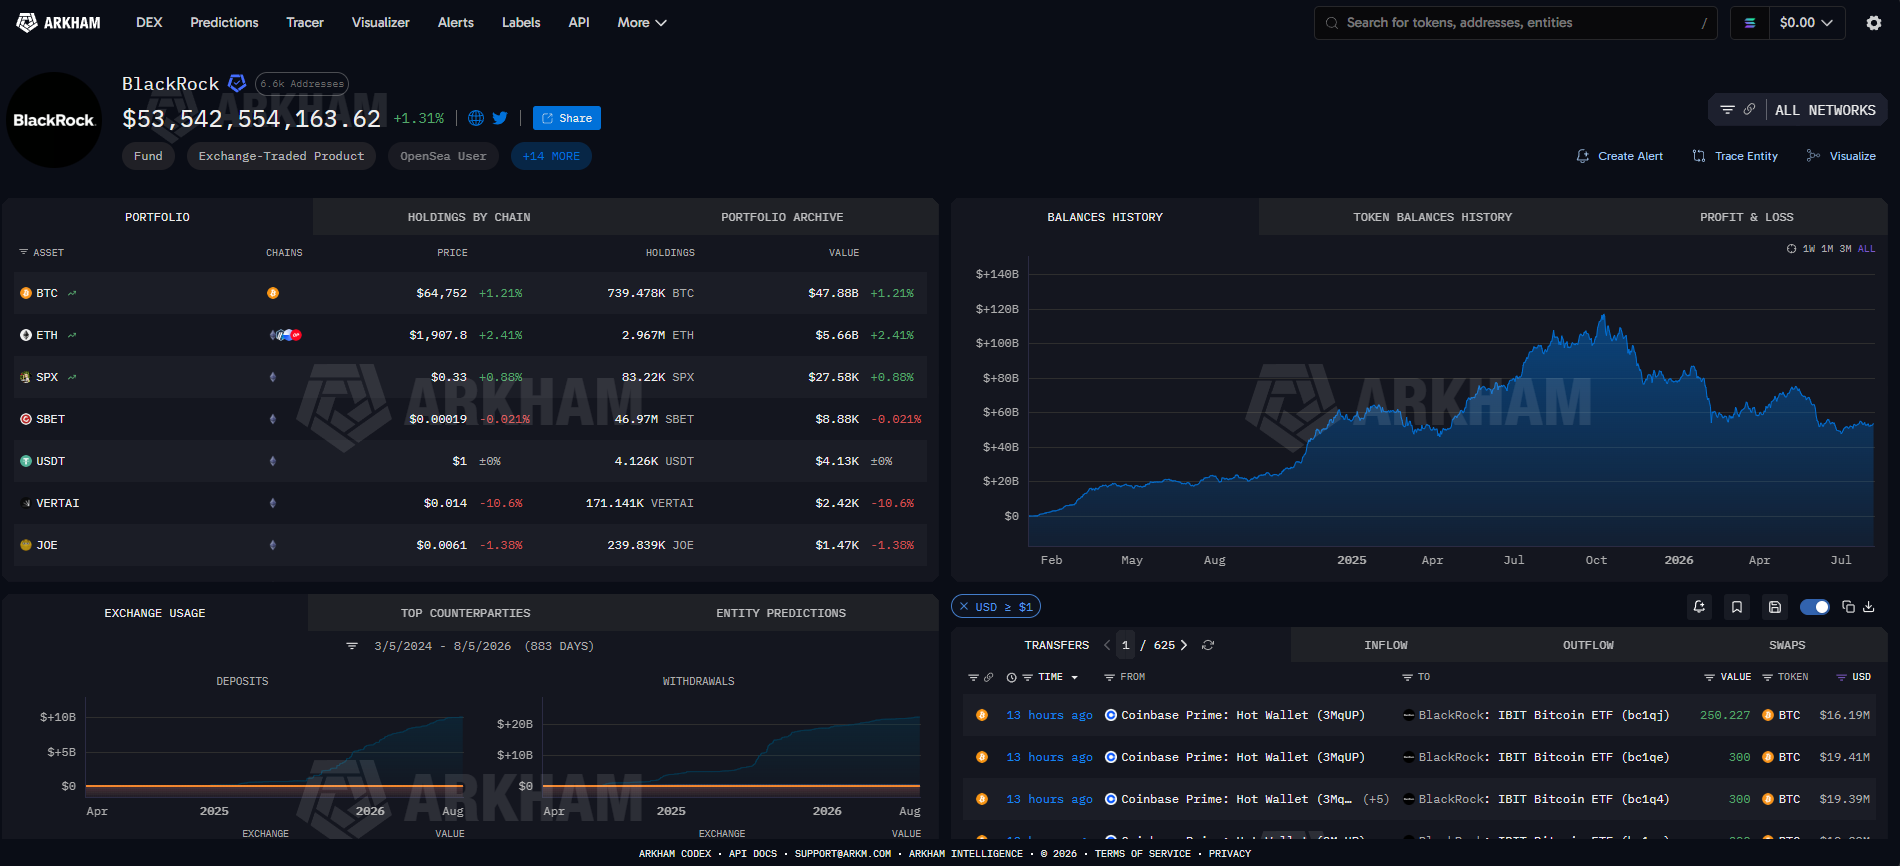Click the verified badge next to BlackRock
The width and height of the screenshot is (1900, 866).
coord(237,83)
